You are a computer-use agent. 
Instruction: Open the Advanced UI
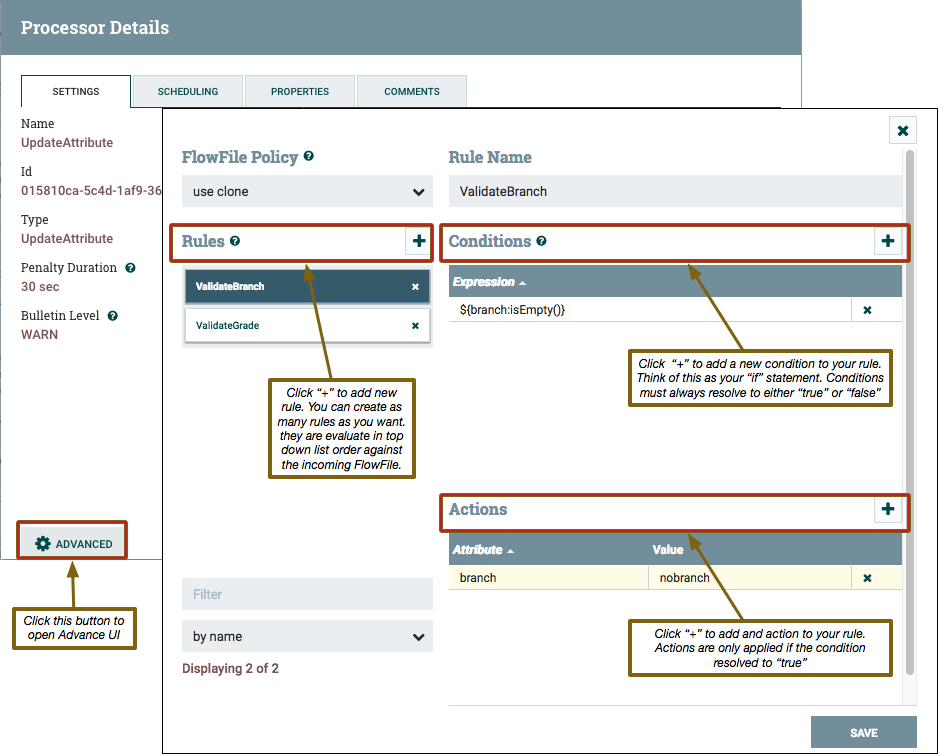[x=71, y=541]
